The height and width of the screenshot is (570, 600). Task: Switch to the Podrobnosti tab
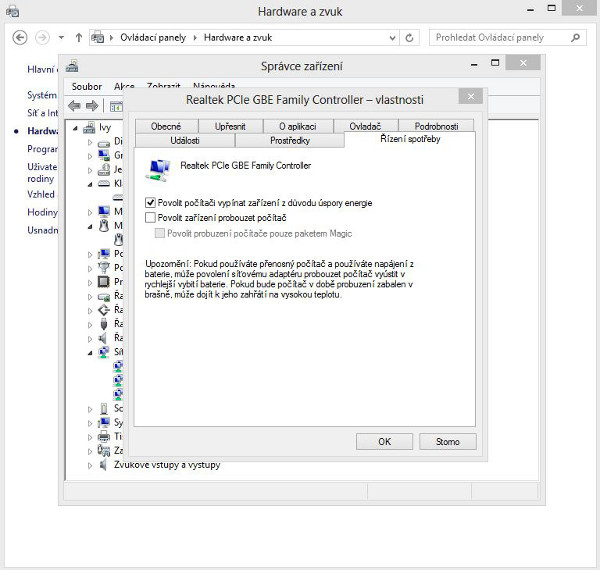pyautogui.click(x=436, y=126)
